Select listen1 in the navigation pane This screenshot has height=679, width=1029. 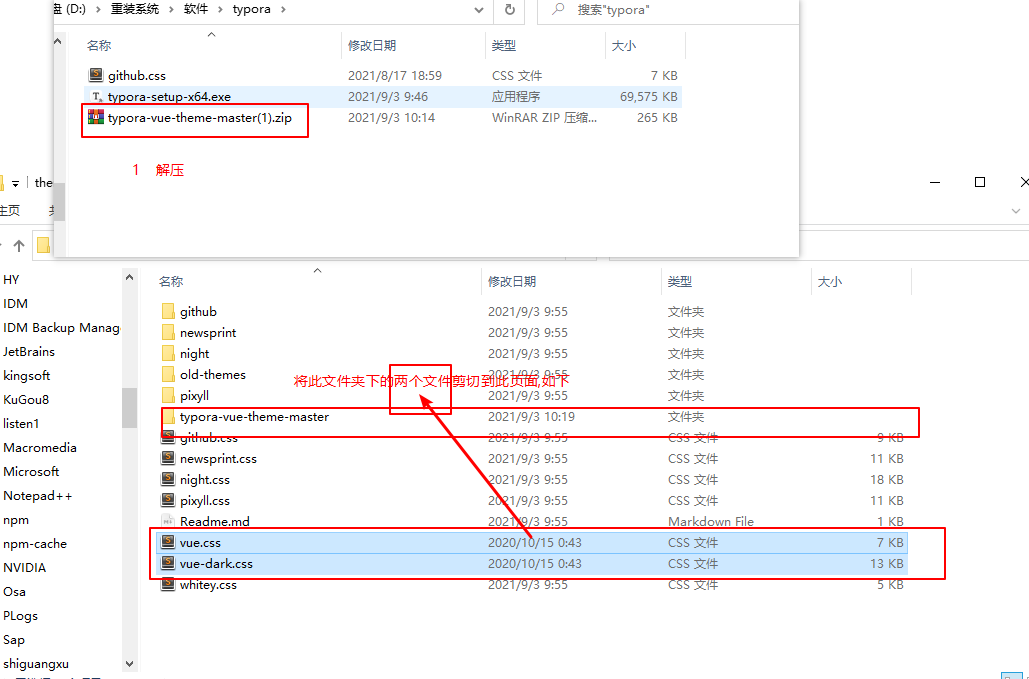pyautogui.click(x=21, y=424)
